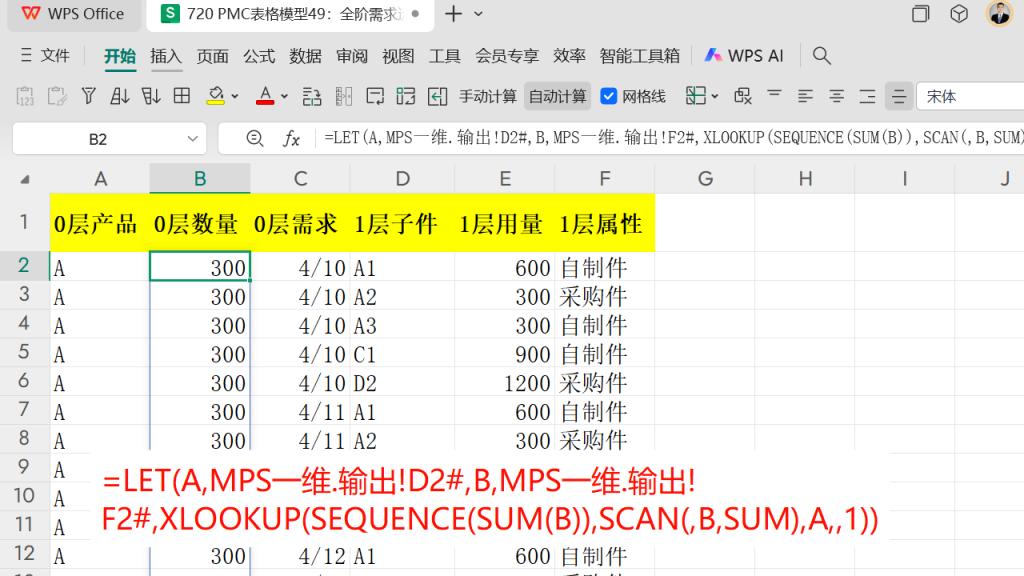1024x576 pixels.
Task: Click the fx insert function icon
Action: coord(291,138)
